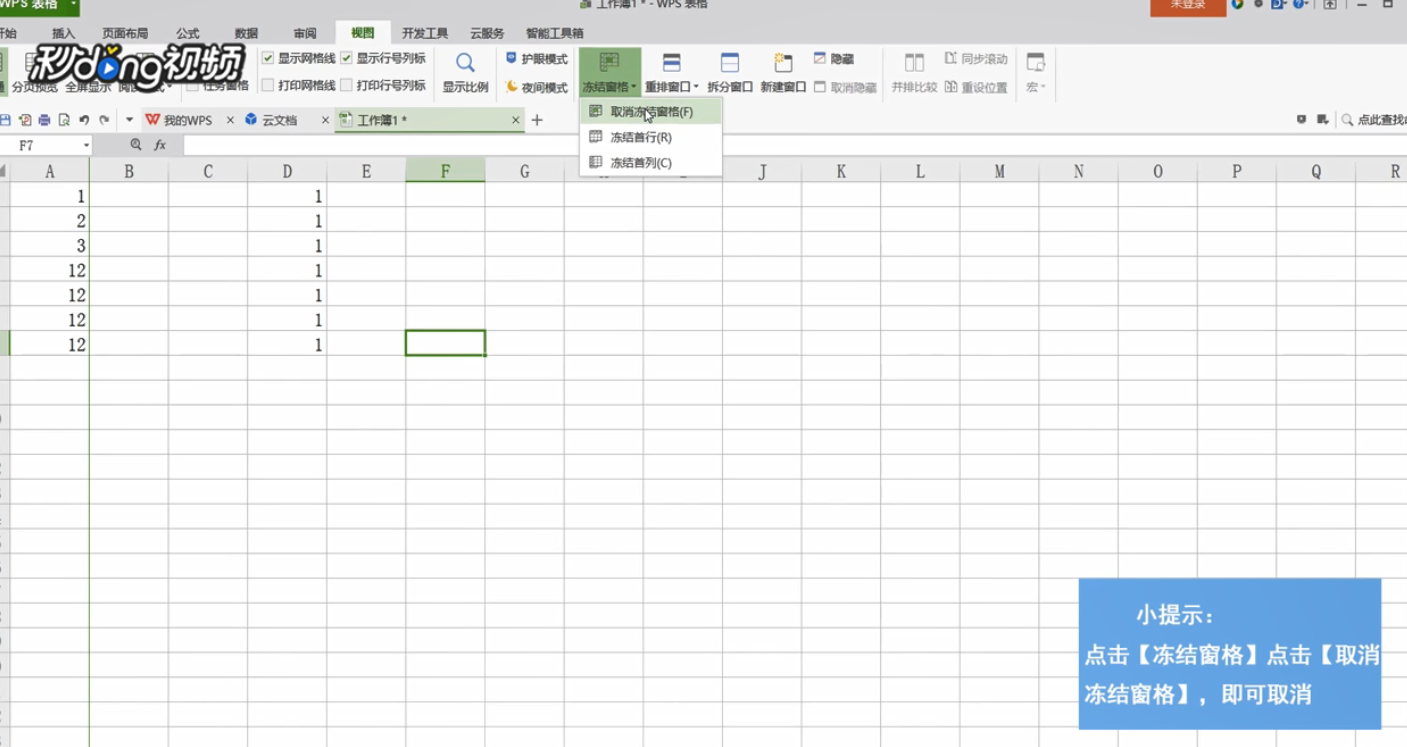Open the 显示比例 zoom dialog

[465, 73]
